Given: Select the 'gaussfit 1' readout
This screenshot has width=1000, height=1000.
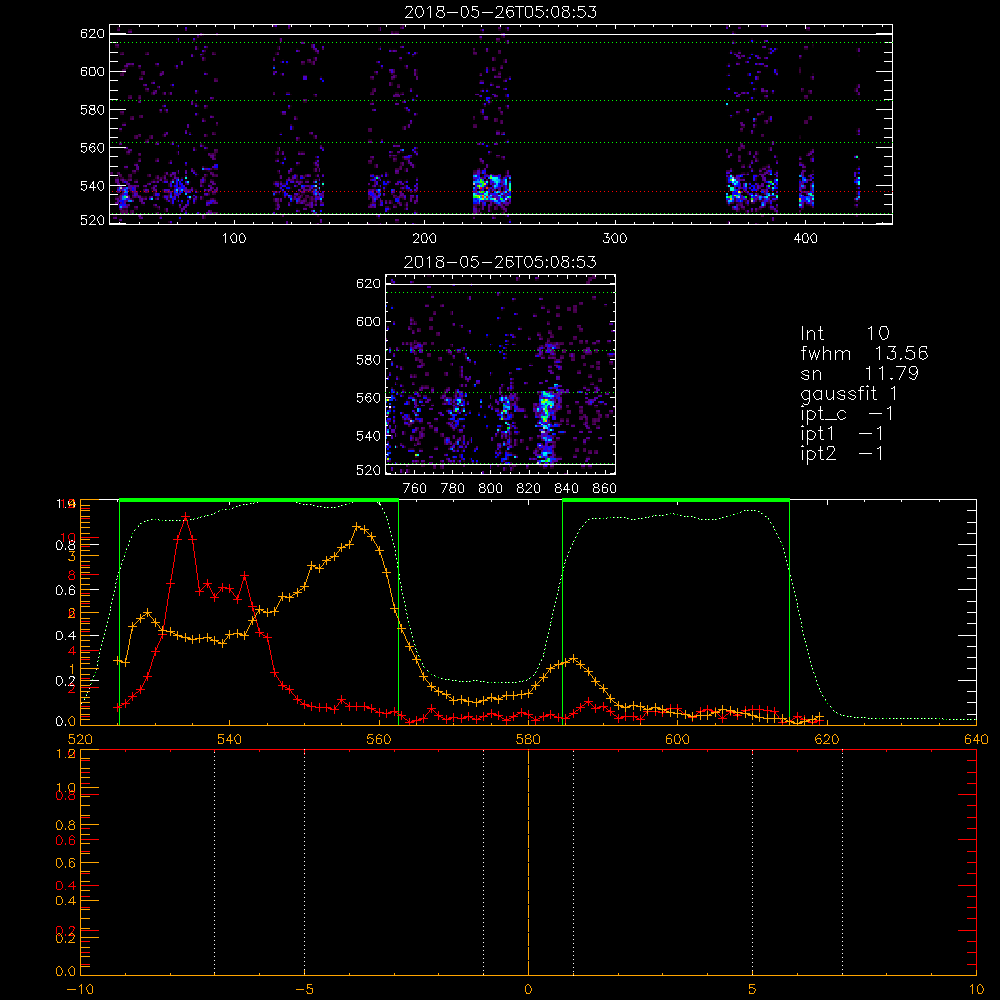Looking at the screenshot, I should tap(849, 393).
